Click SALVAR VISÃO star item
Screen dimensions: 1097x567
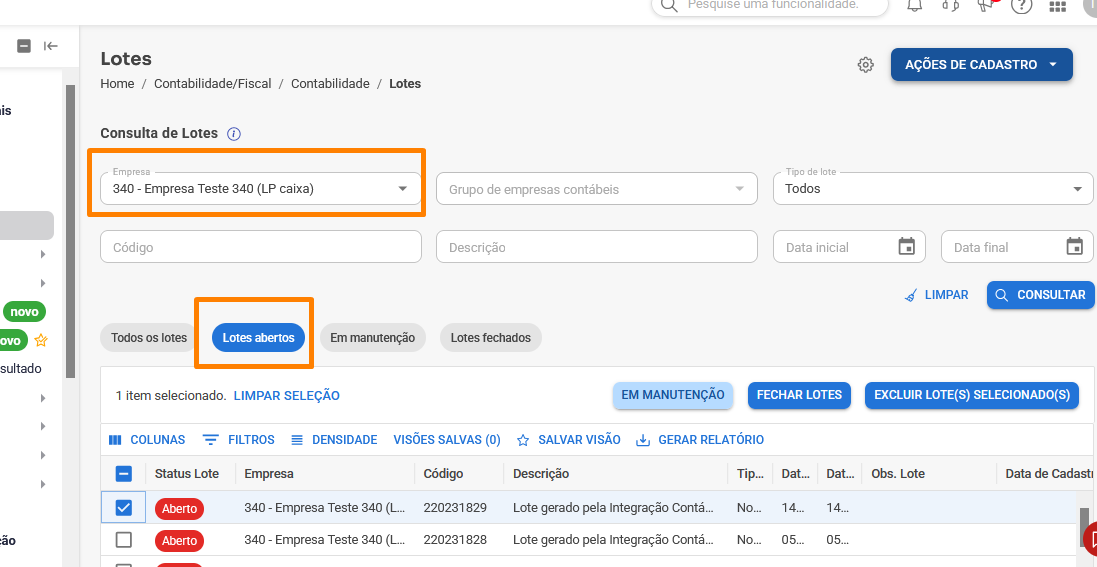(x=569, y=440)
